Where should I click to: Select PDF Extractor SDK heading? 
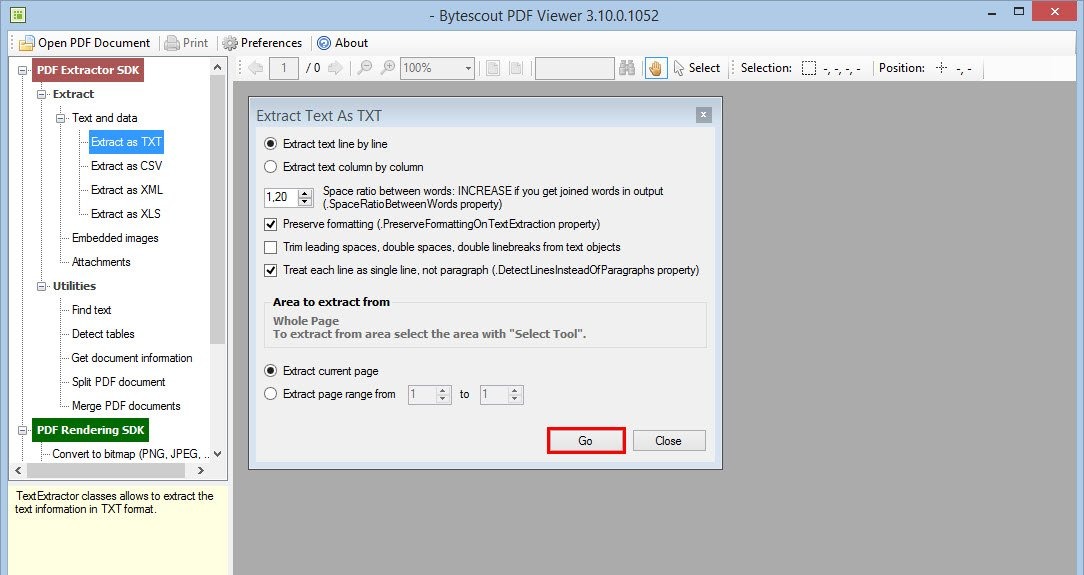88,70
